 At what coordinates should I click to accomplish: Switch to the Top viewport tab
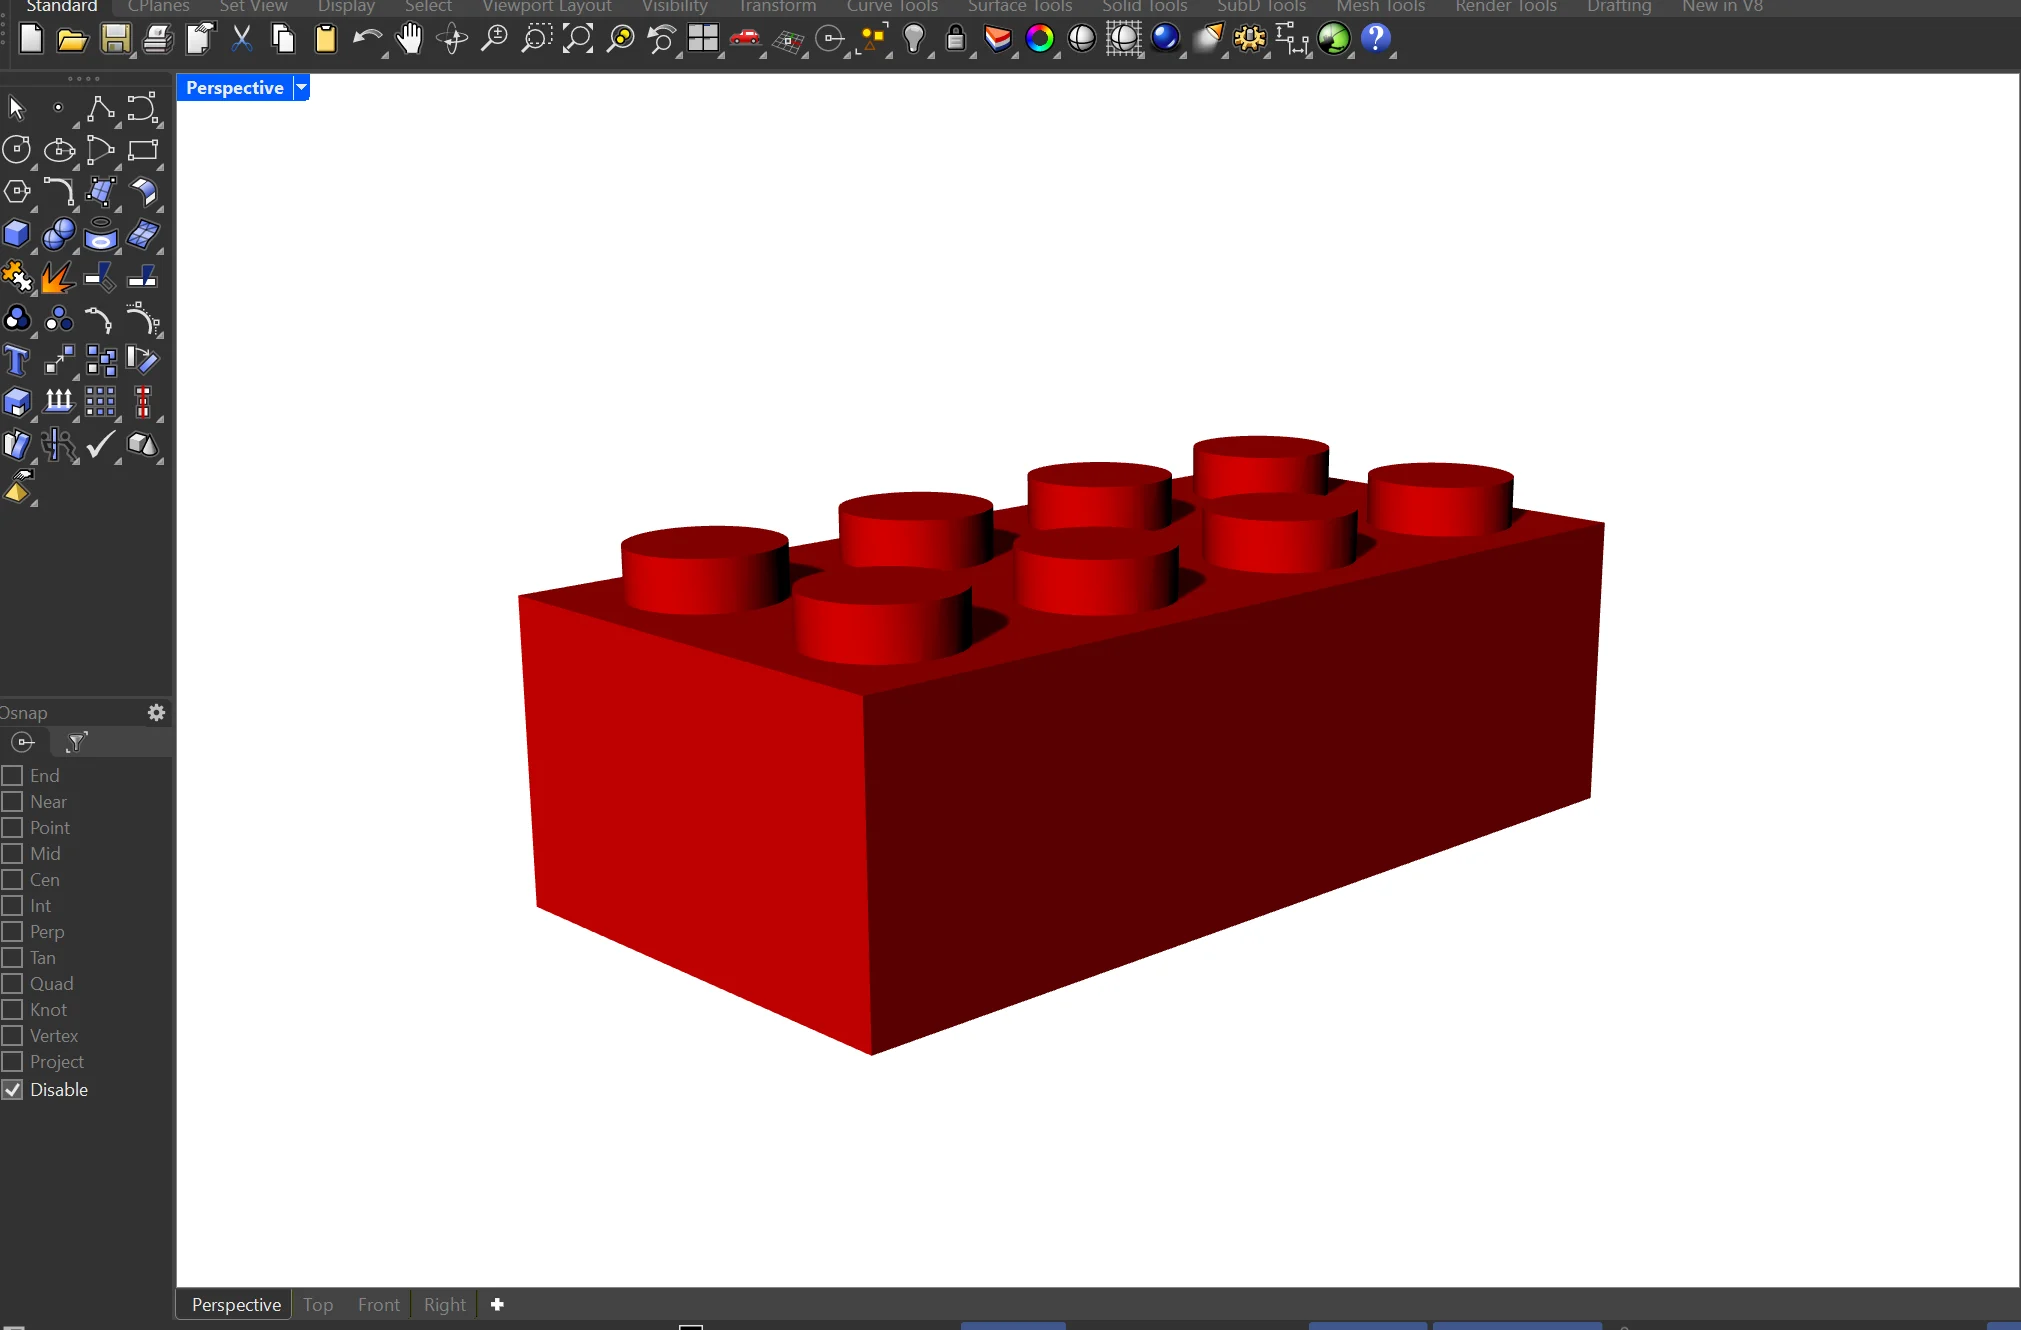[318, 1305]
